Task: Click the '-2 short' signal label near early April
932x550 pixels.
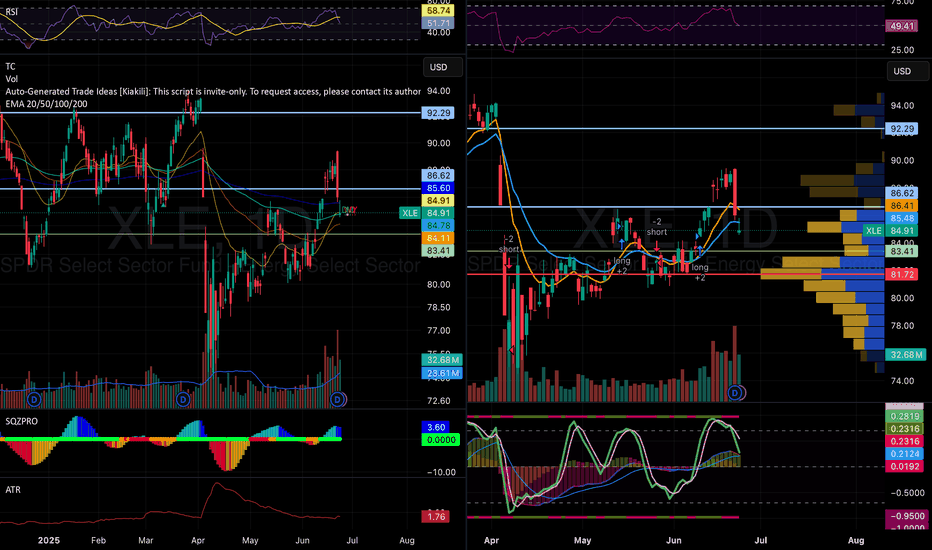Action: click(x=508, y=244)
